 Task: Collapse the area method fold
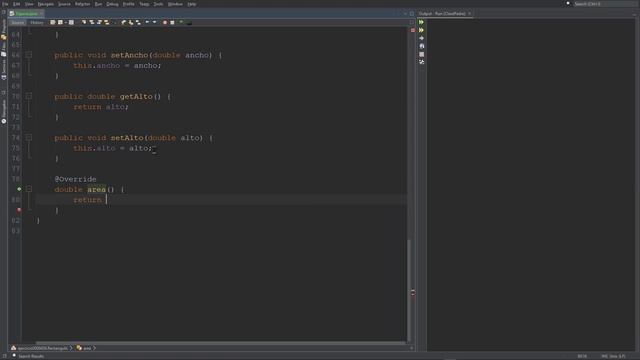(x=29, y=189)
